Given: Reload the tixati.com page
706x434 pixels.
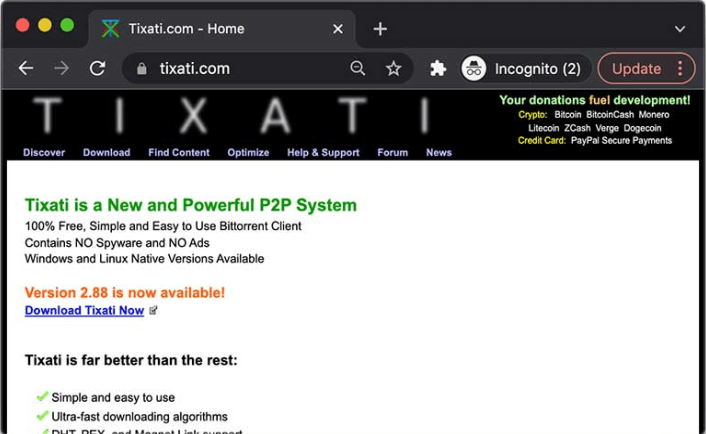Looking at the screenshot, I should click(97, 68).
